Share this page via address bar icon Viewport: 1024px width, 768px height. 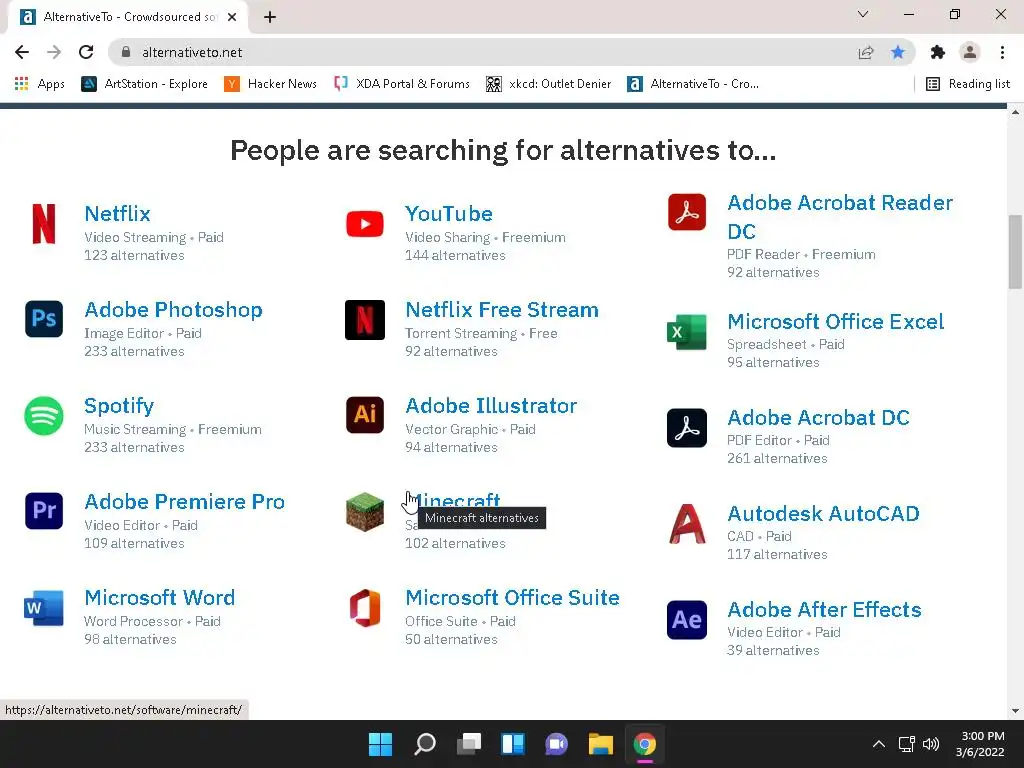866,52
